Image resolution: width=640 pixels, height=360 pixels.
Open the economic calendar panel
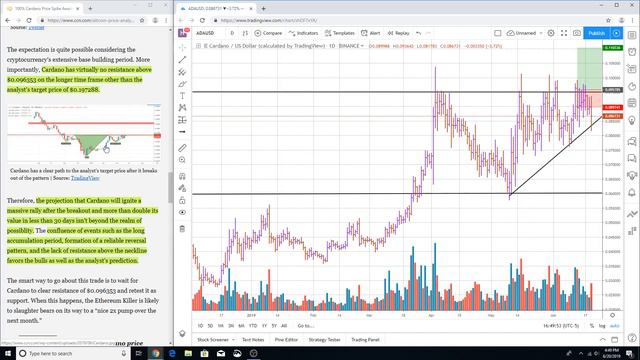point(632,103)
